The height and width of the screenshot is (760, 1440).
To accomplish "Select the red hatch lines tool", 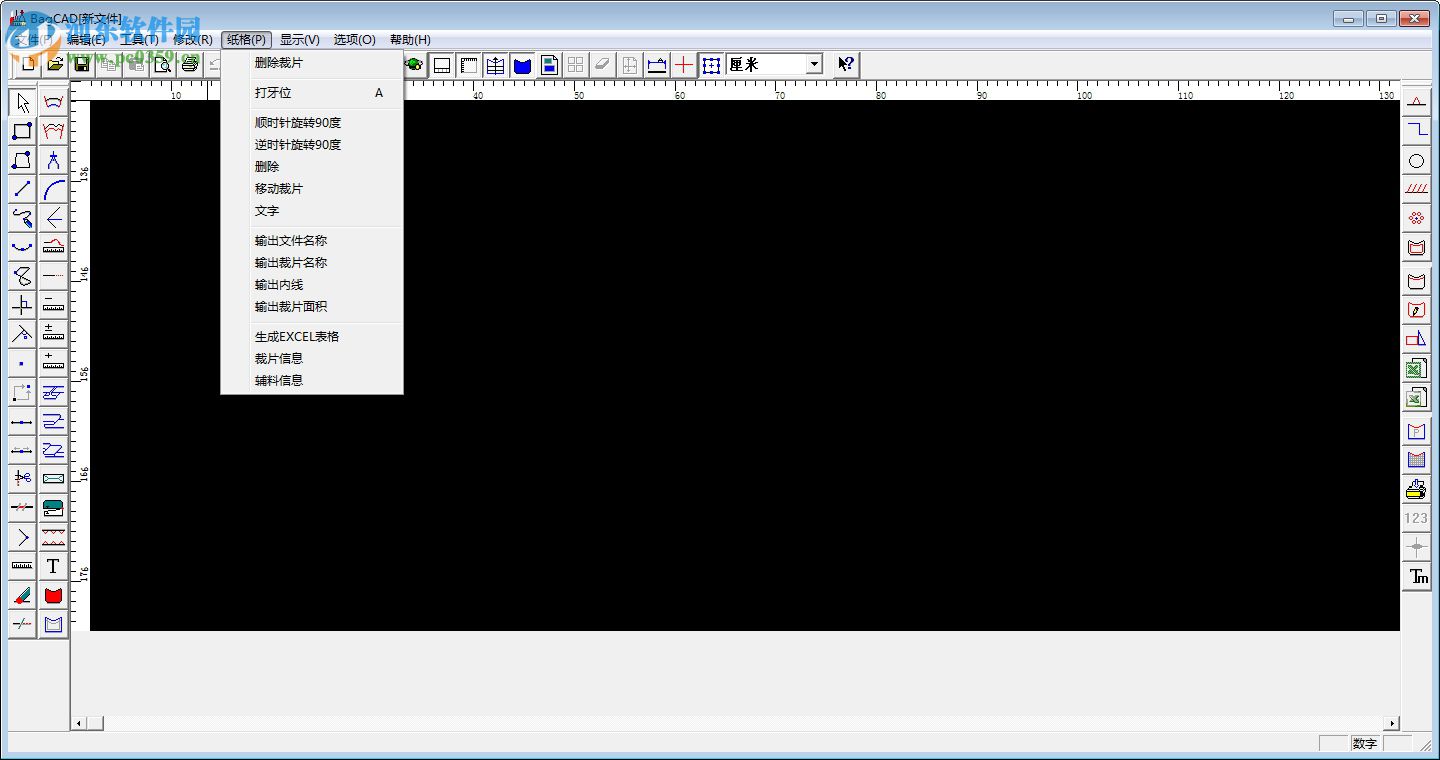I will [1416, 189].
